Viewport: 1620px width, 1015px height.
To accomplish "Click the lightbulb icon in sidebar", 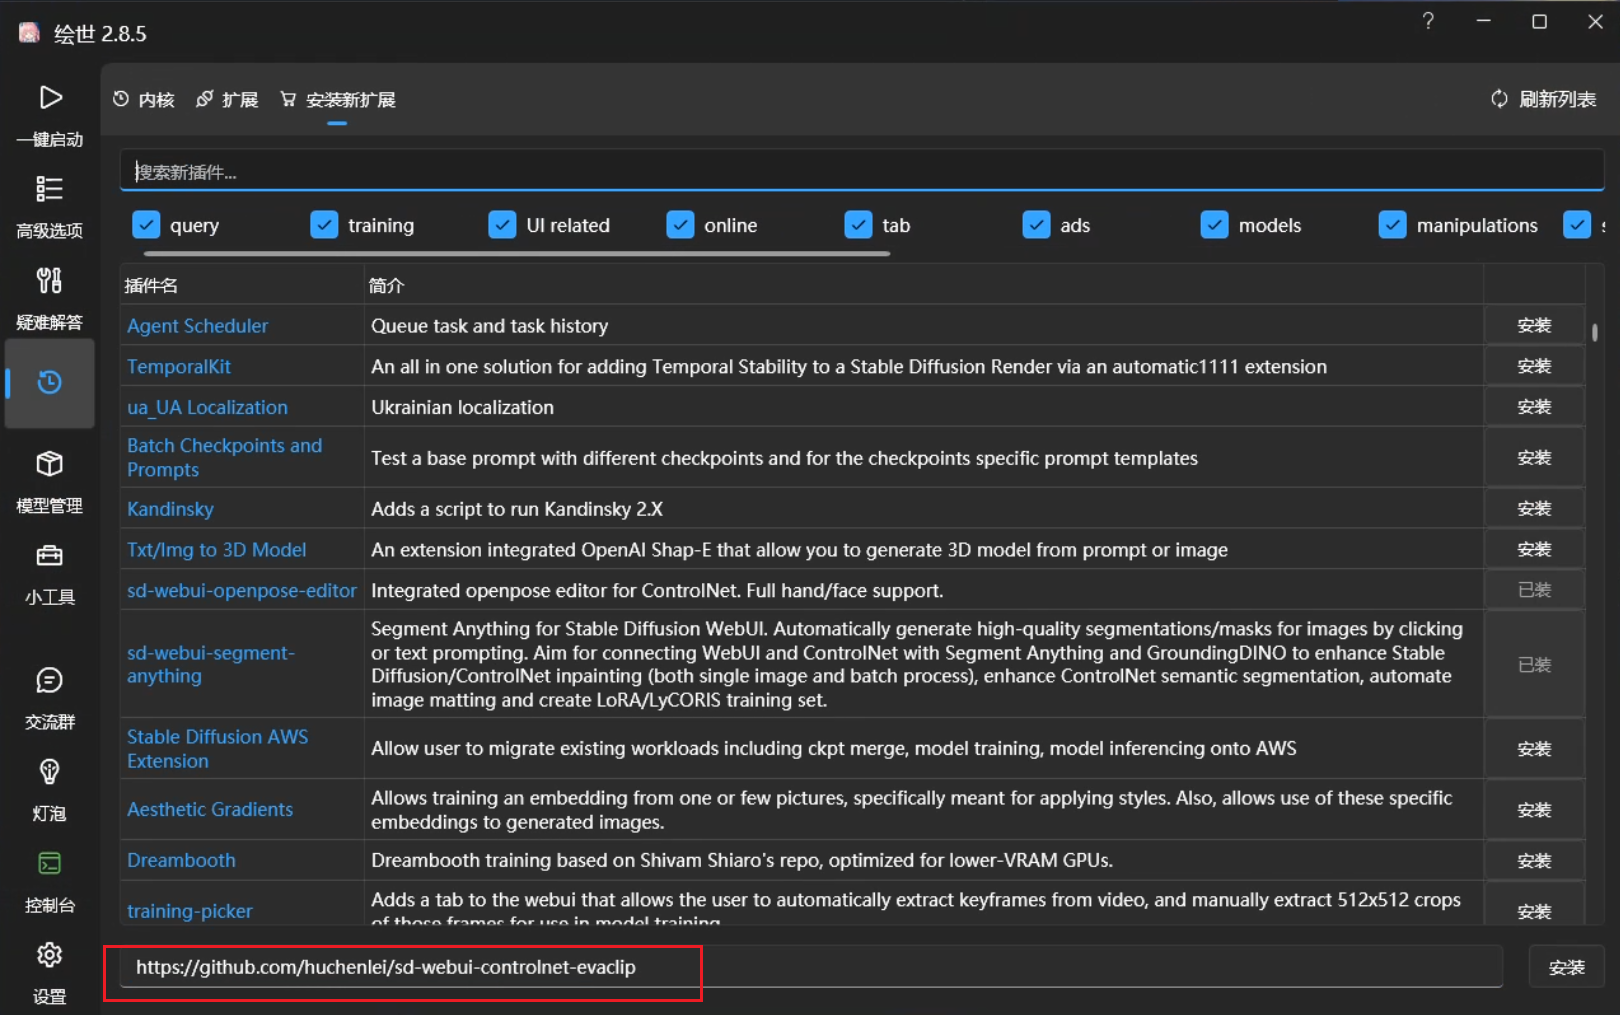I will [49, 772].
